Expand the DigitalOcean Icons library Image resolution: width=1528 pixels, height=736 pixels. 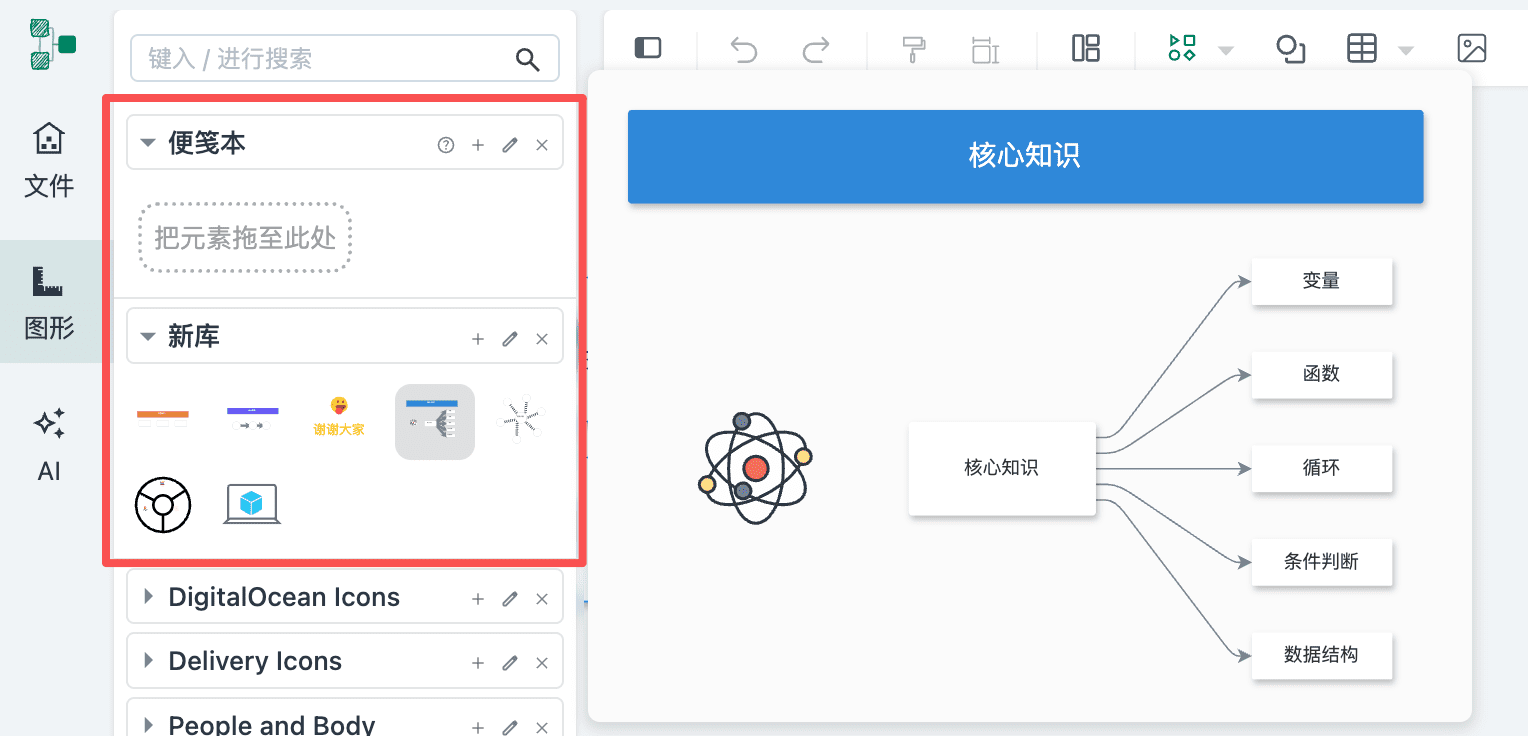(148, 597)
